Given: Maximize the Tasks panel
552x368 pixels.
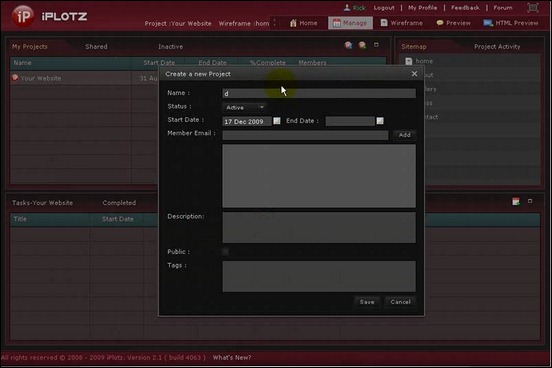Looking at the screenshot, I should tap(530, 201).
